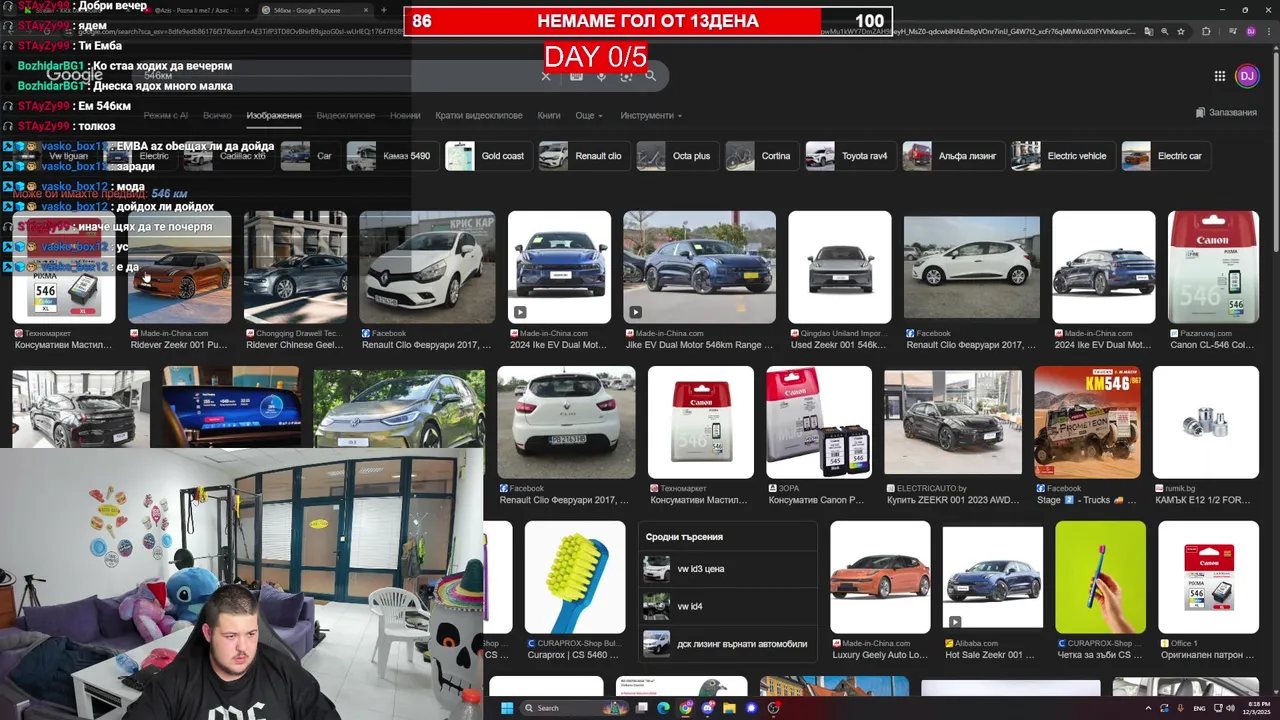
Task: Click the ENG language indicator
Action: pos(1199,708)
